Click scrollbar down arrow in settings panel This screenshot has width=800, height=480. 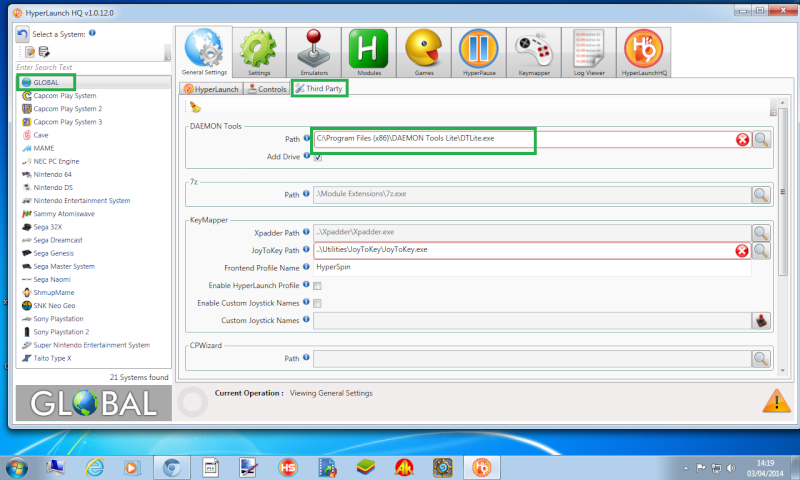point(783,371)
